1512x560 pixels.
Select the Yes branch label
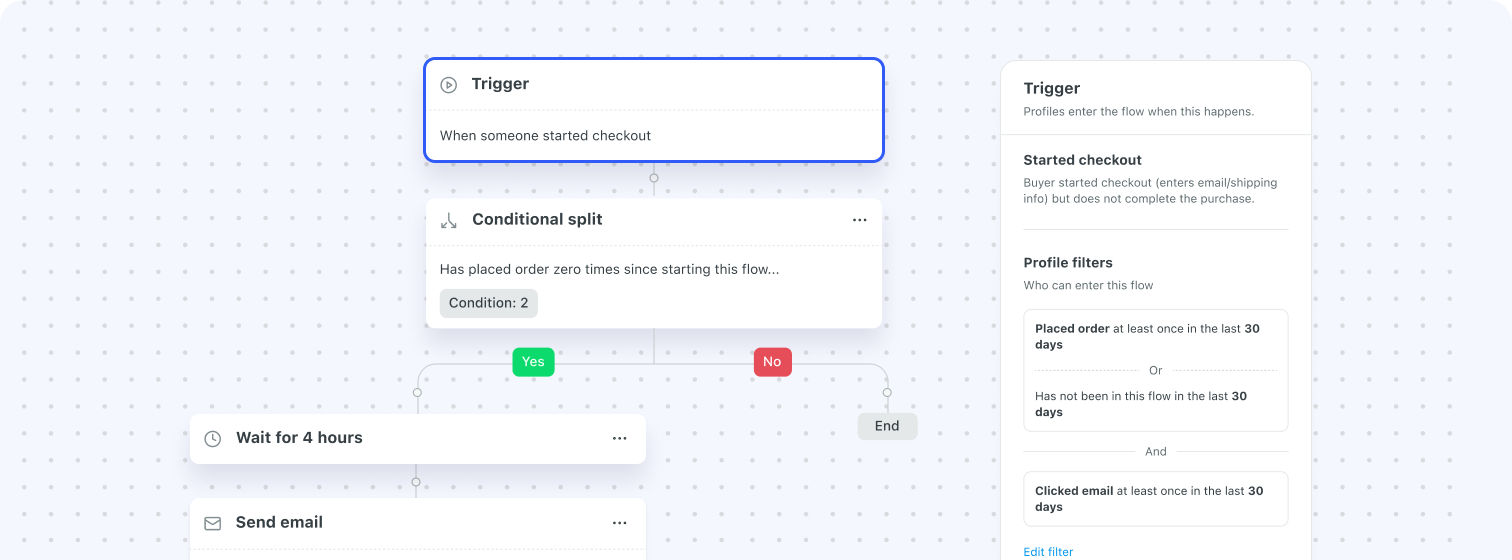click(x=533, y=362)
